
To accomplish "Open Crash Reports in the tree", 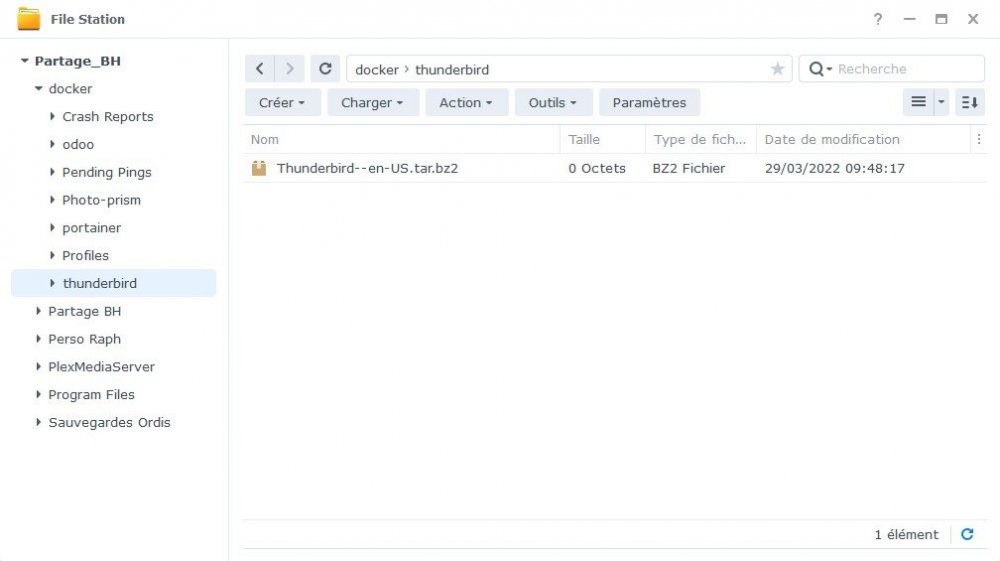I will [x=108, y=117].
